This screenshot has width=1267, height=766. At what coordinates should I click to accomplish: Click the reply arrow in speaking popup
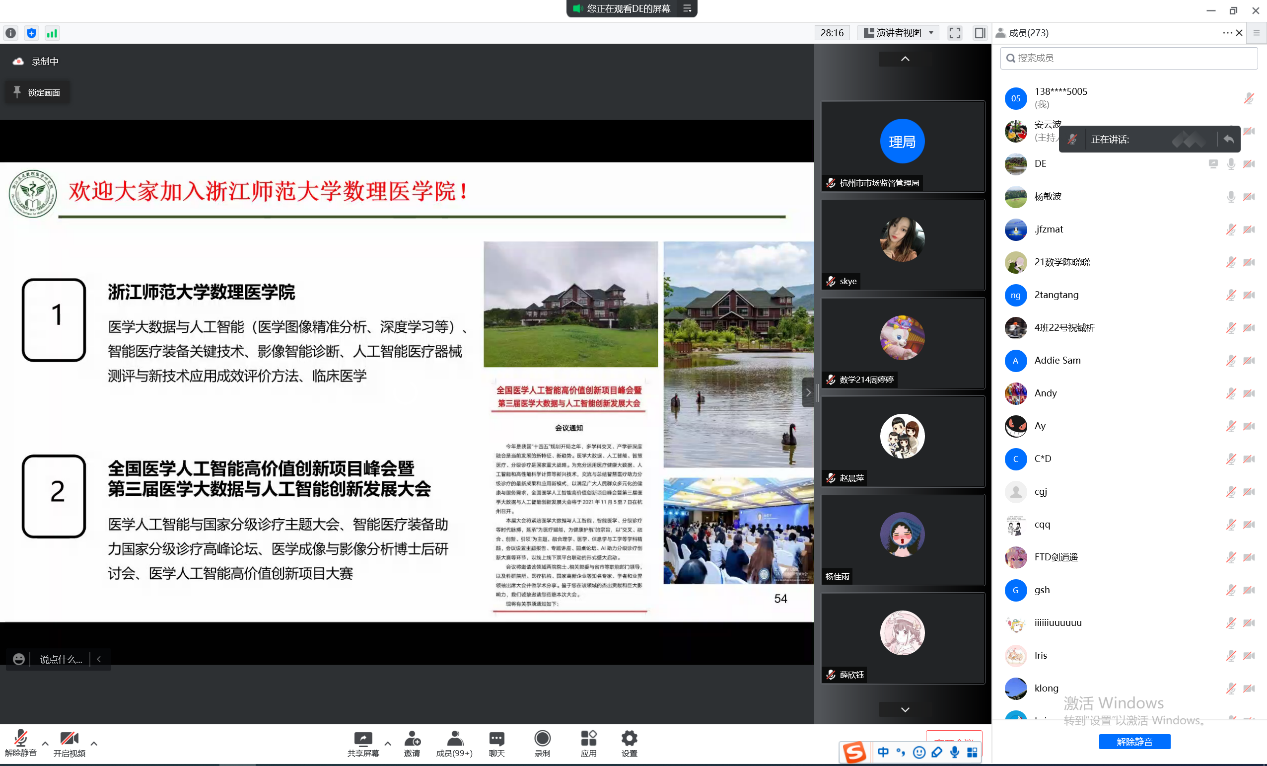[x=1227, y=139]
